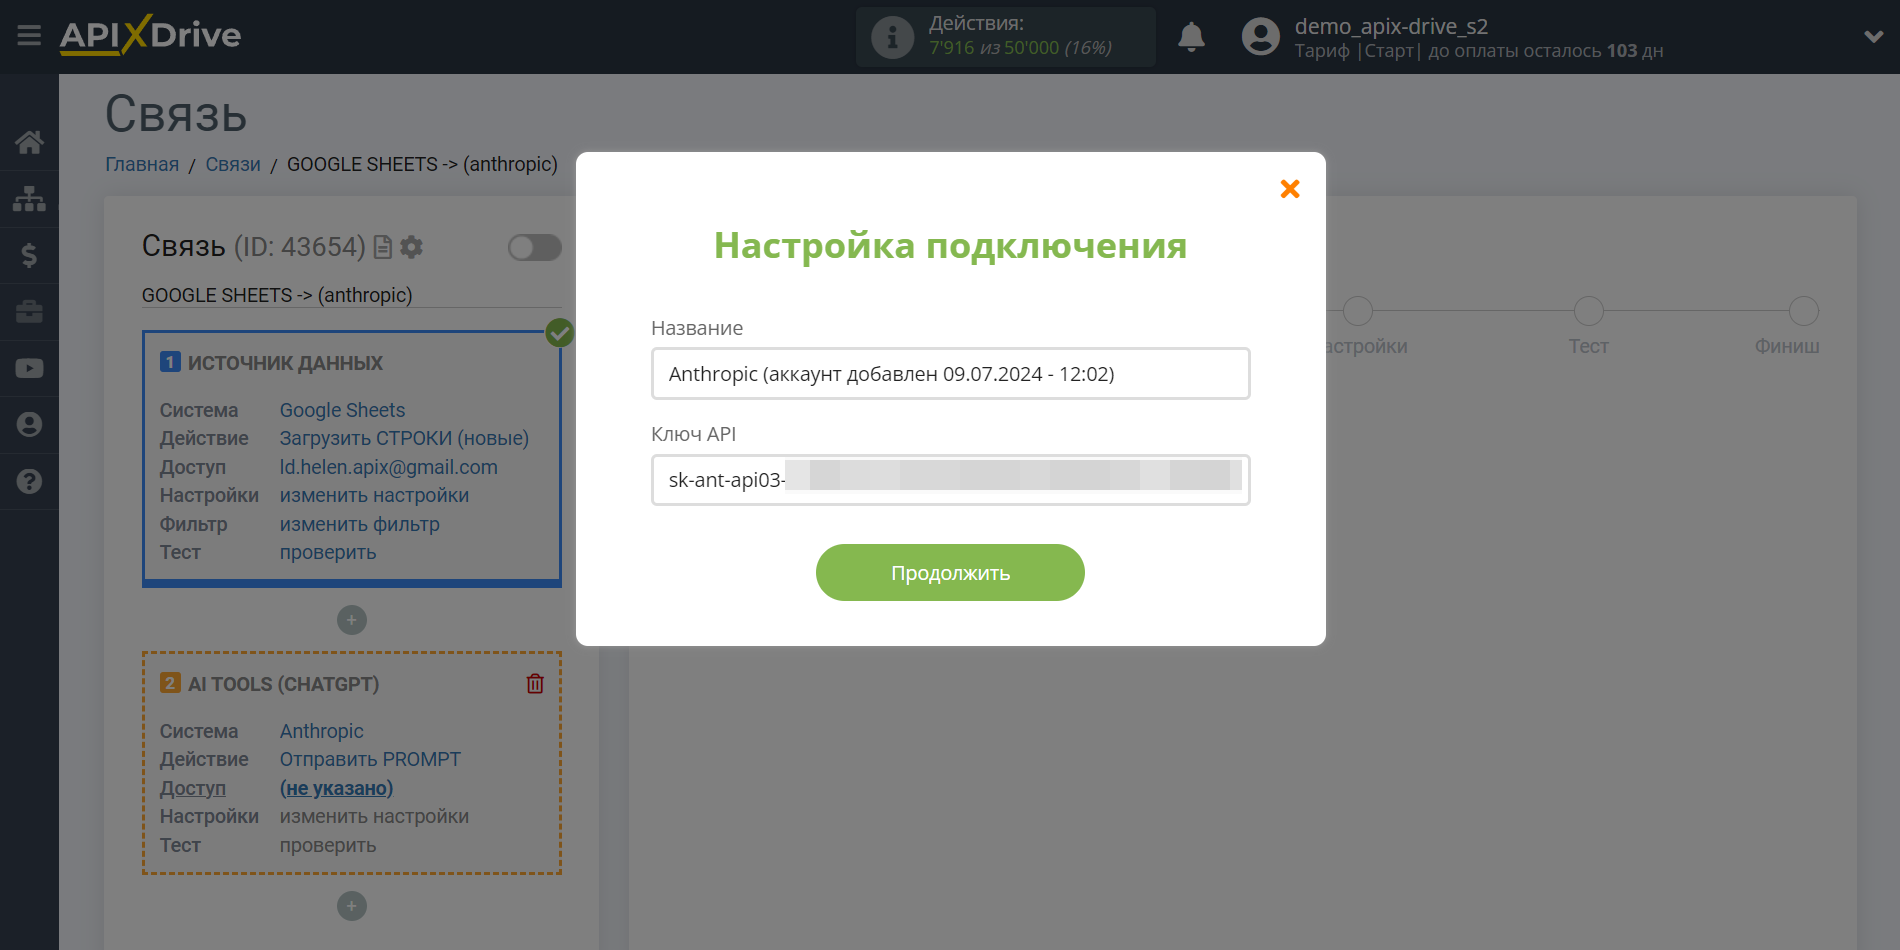Click source изменить настройки link
The width and height of the screenshot is (1900, 950).
point(374,495)
